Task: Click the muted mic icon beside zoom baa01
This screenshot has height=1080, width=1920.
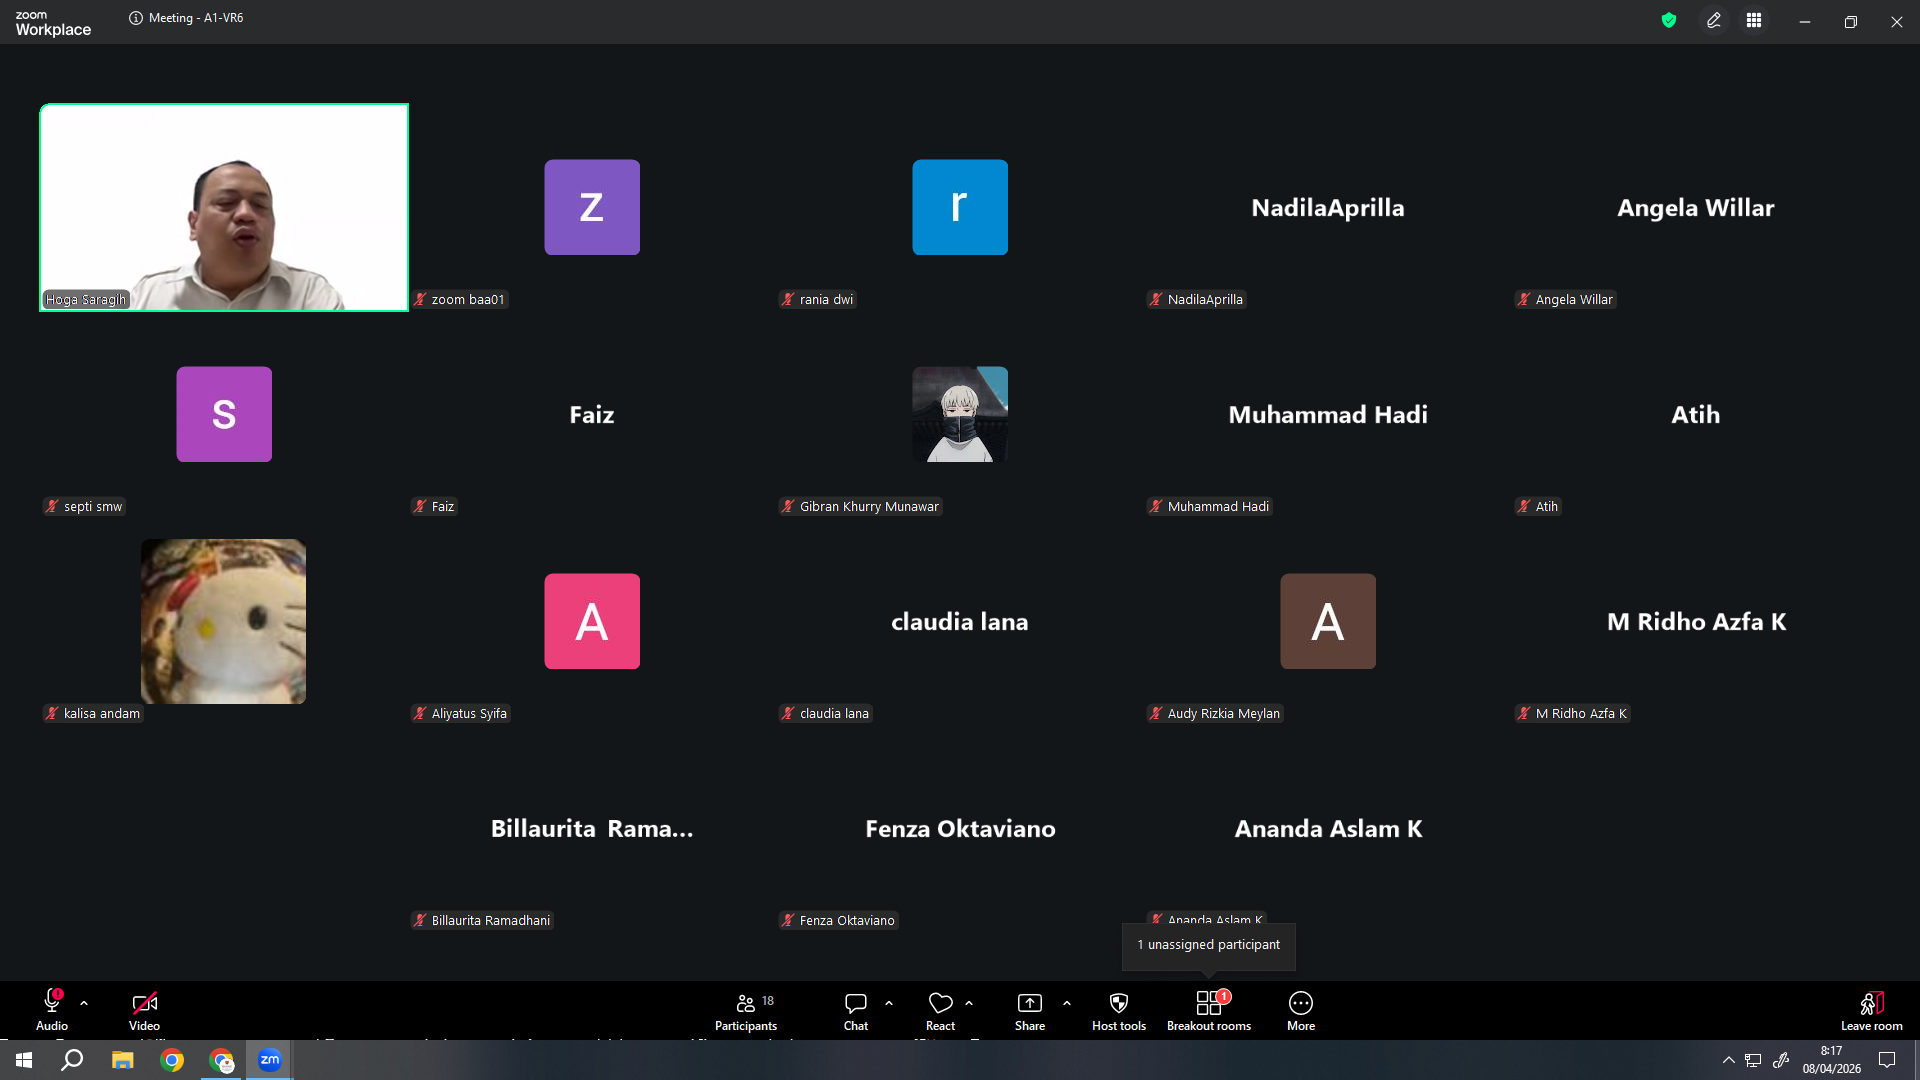Action: (x=420, y=300)
